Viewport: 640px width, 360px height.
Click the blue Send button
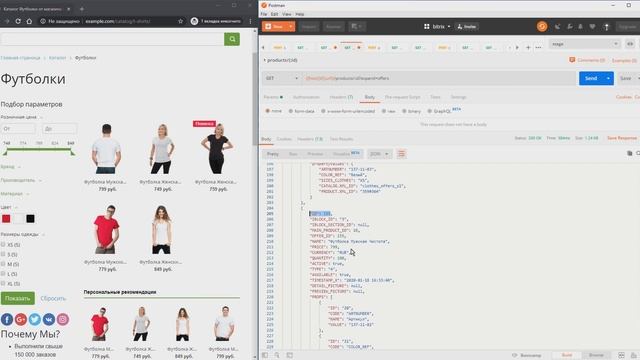click(x=591, y=78)
